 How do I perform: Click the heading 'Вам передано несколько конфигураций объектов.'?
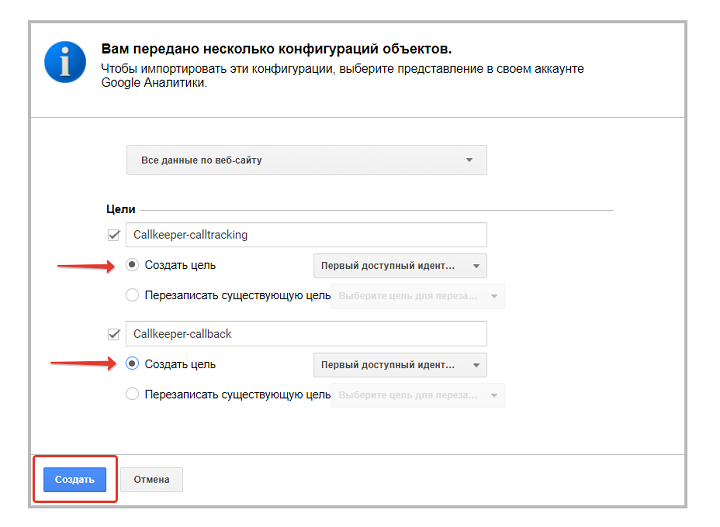276,49
